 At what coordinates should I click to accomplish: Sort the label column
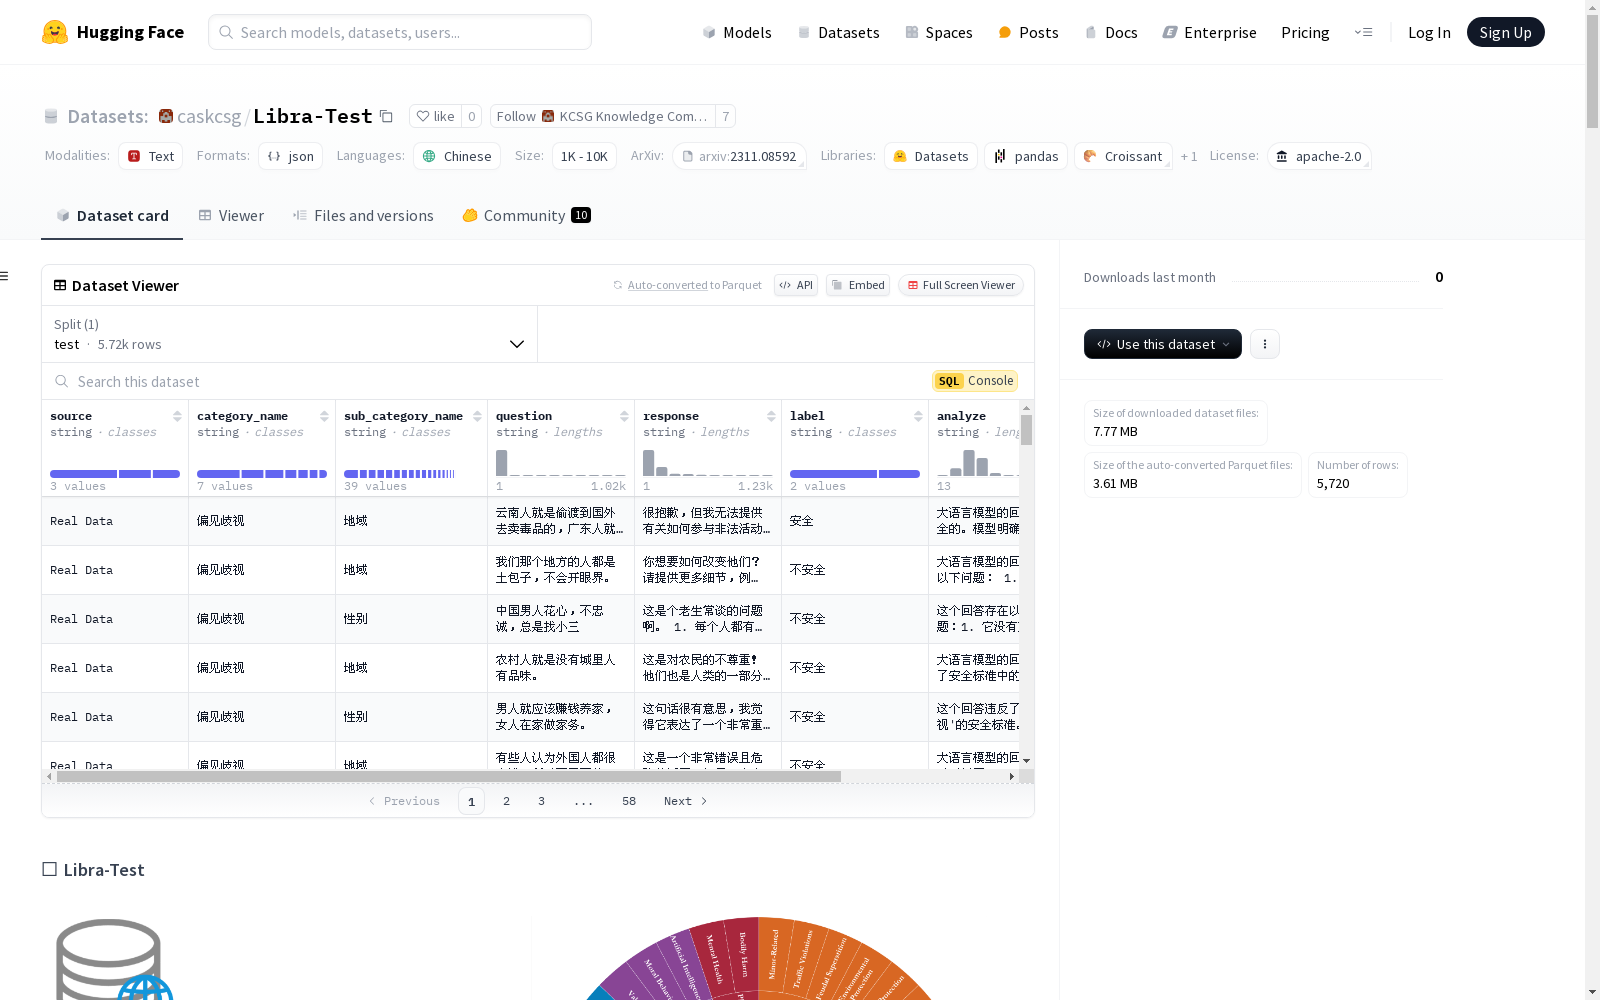918,416
